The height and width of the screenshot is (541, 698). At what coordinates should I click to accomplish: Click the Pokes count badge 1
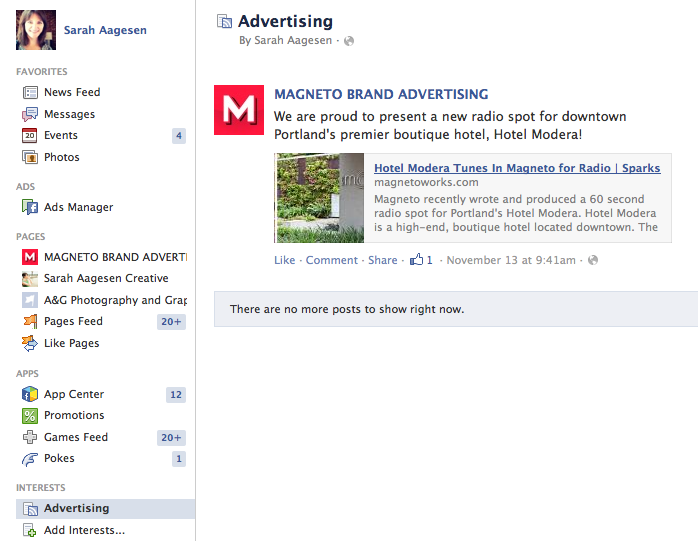179,459
